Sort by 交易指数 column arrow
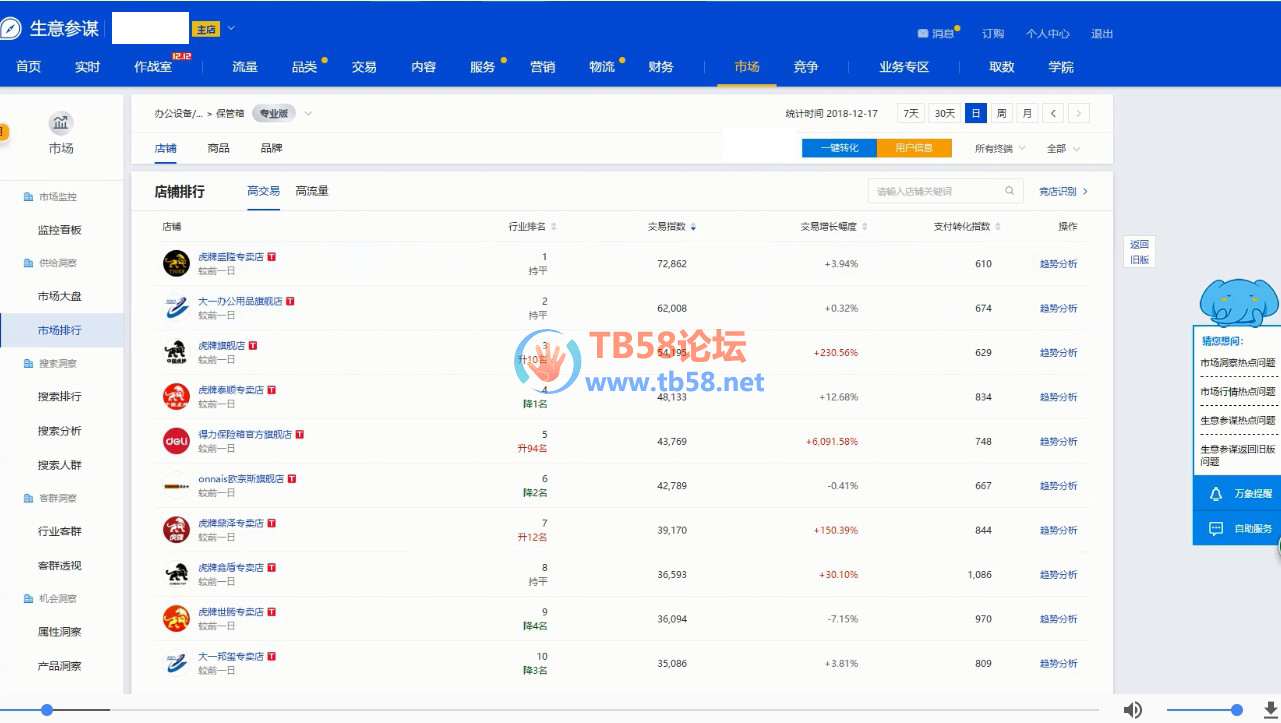This screenshot has width=1281, height=723. (693, 227)
